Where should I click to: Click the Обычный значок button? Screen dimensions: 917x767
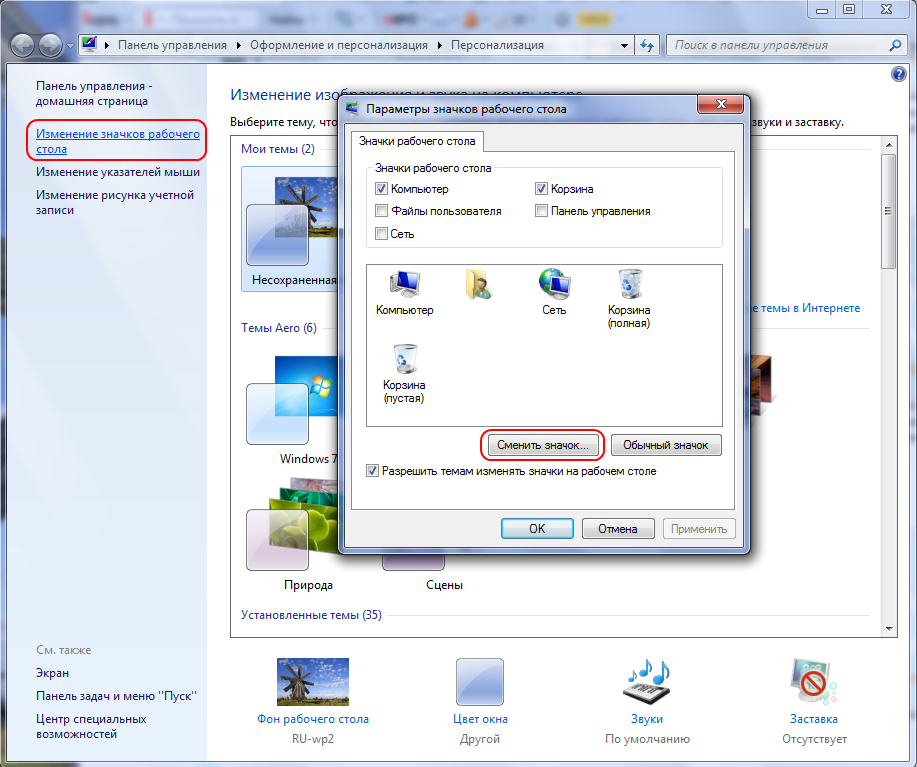666,445
